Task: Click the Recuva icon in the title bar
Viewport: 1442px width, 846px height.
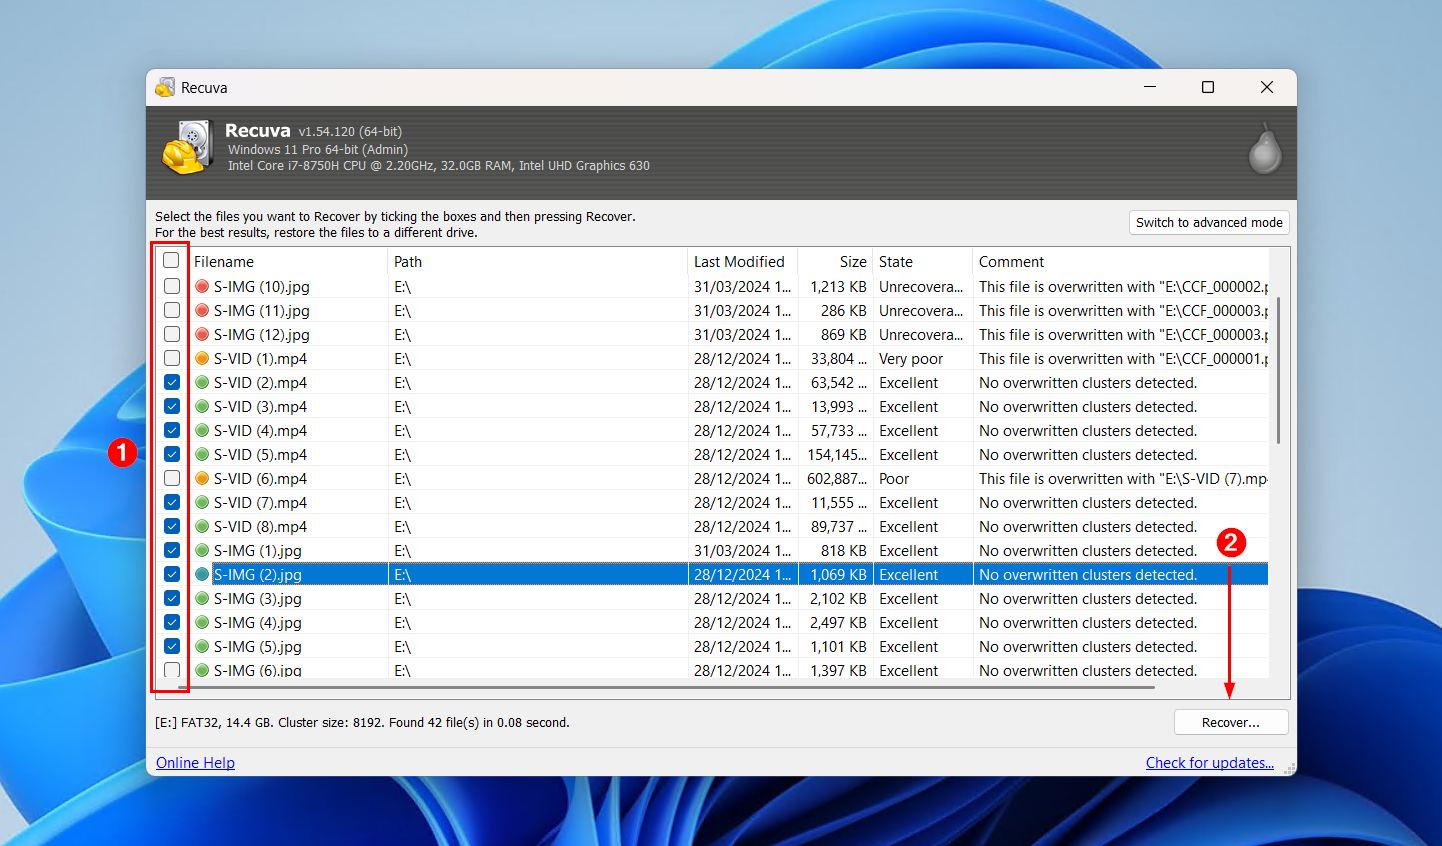Action: click(x=164, y=87)
